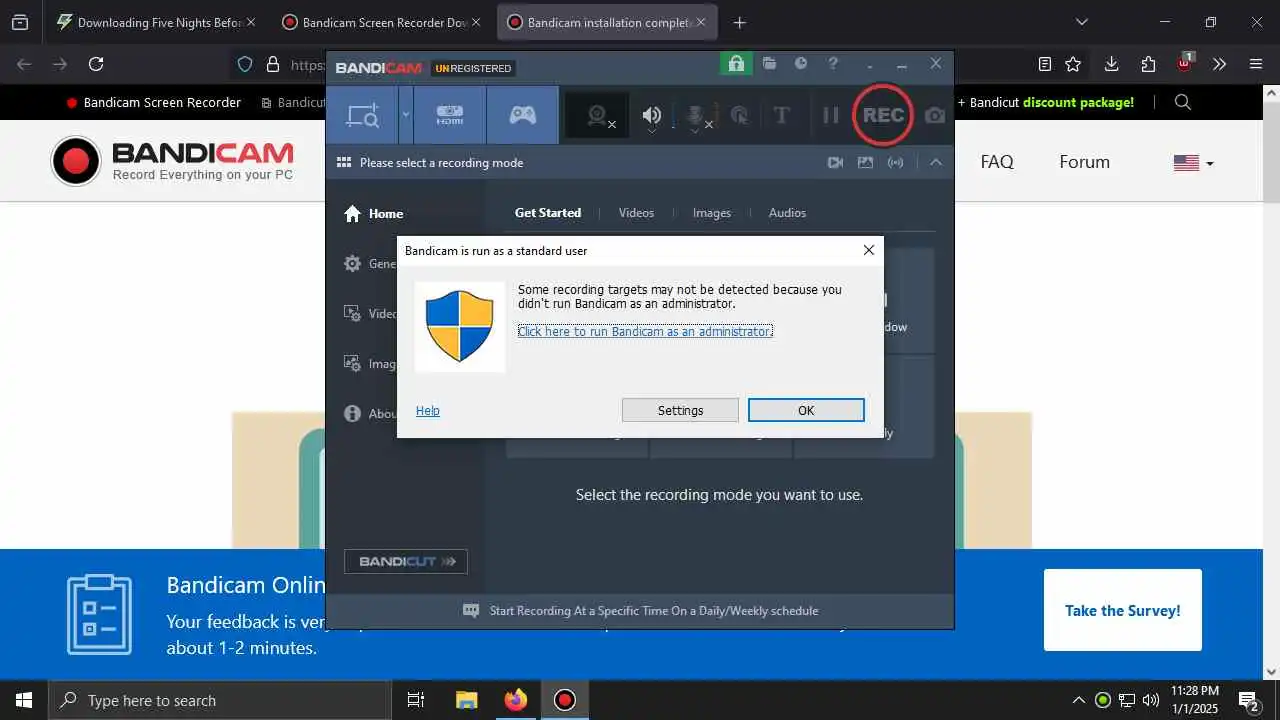Open the Firefox downloads panel
Image resolution: width=1280 pixels, height=720 pixels.
(1111, 64)
